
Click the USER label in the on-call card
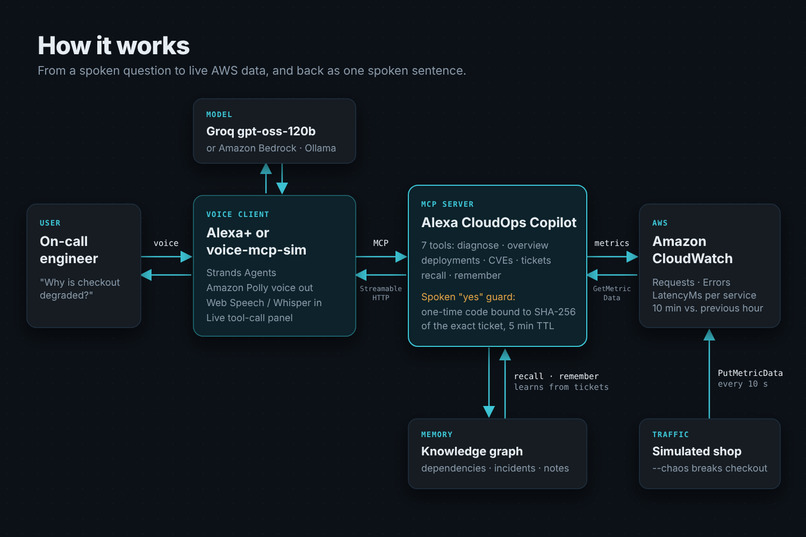coord(50,223)
